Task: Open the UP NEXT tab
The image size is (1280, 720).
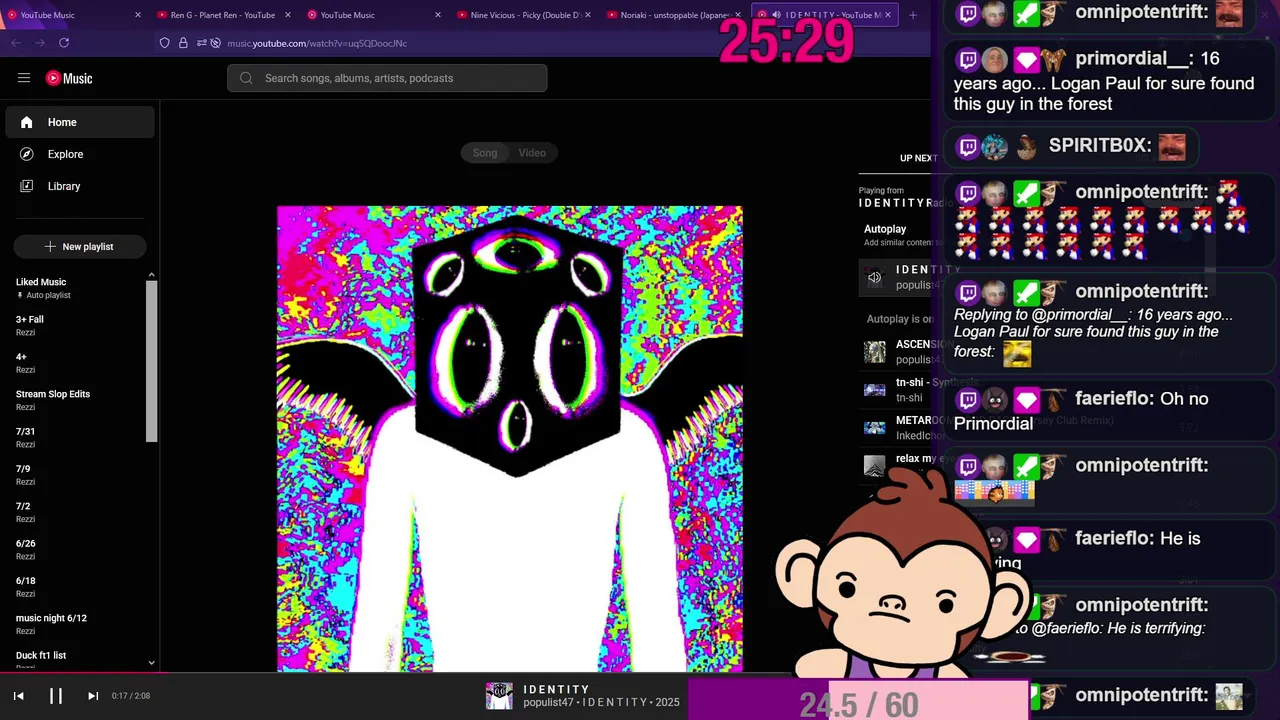Action: point(917,158)
